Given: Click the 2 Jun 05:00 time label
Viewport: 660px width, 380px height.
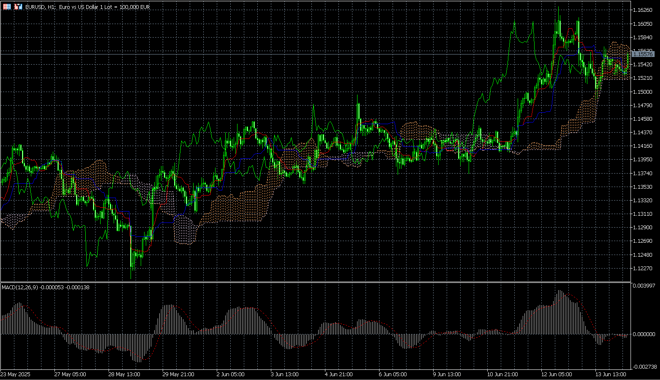Looking at the screenshot, I should pos(231,374).
